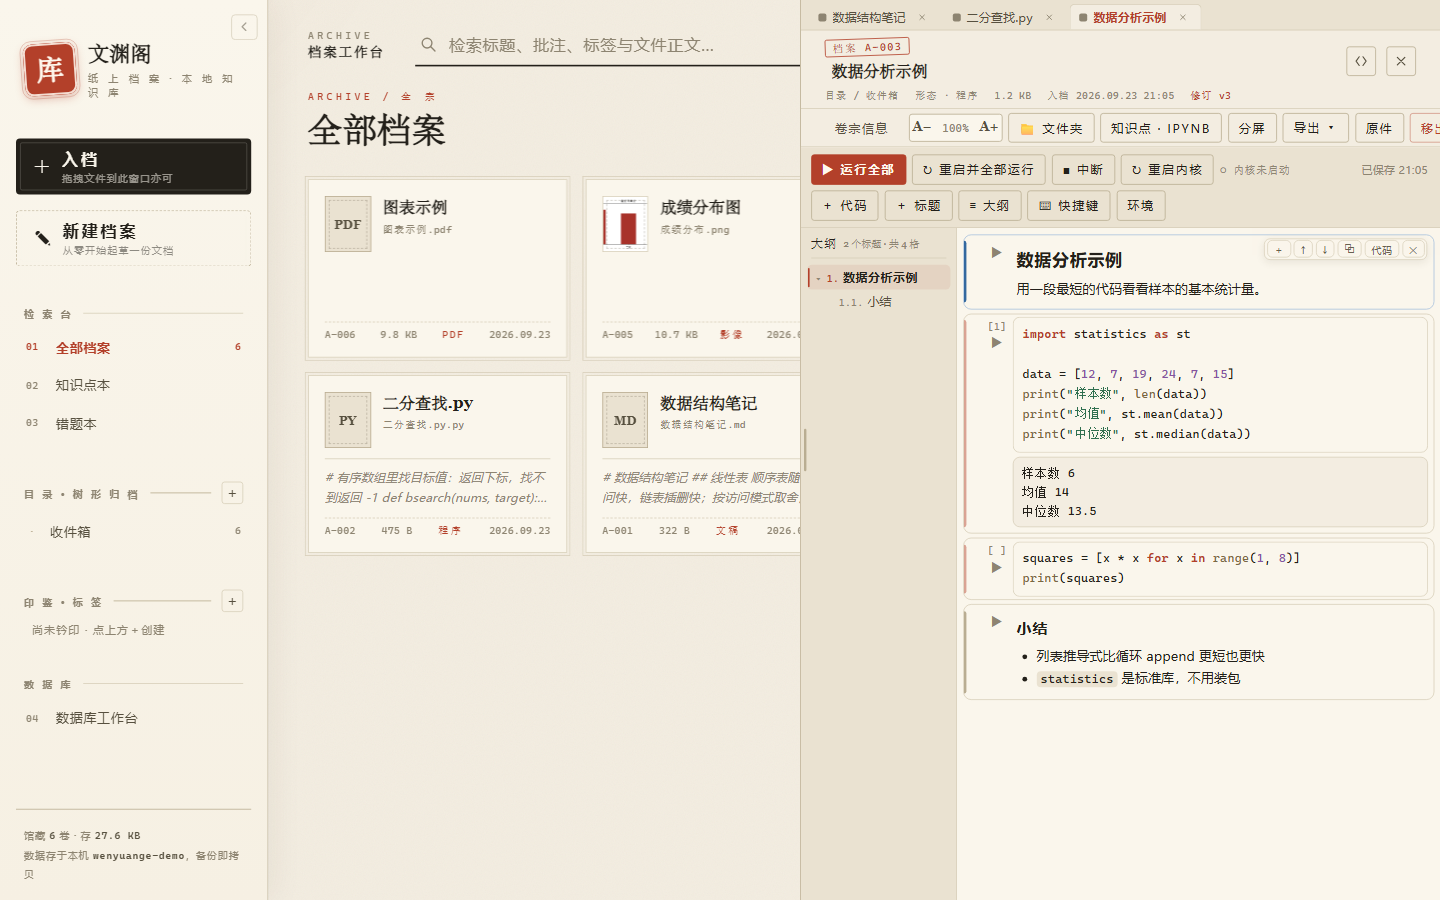Delete the cell with the x icon
This screenshot has width=1440, height=900.
(x=1413, y=250)
